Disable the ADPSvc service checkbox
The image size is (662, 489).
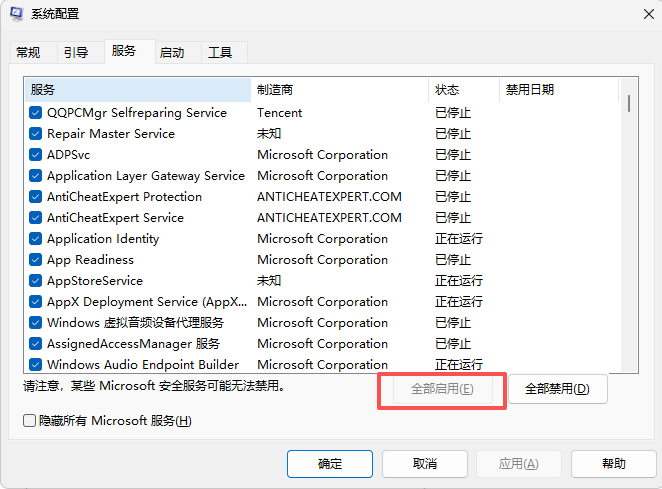[x=35, y=155]
